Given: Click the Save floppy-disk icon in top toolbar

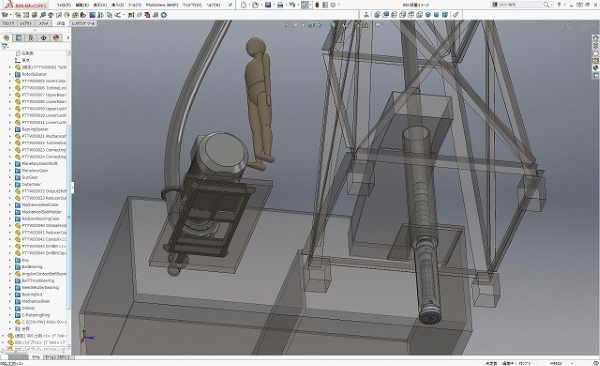Looking at the screenshot, I should click(268, 5).
